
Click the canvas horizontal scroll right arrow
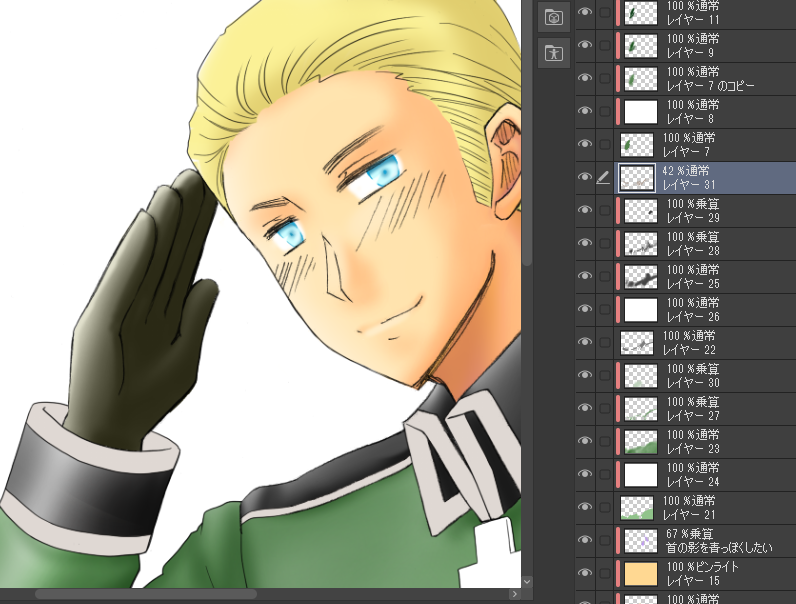[515, 594]
